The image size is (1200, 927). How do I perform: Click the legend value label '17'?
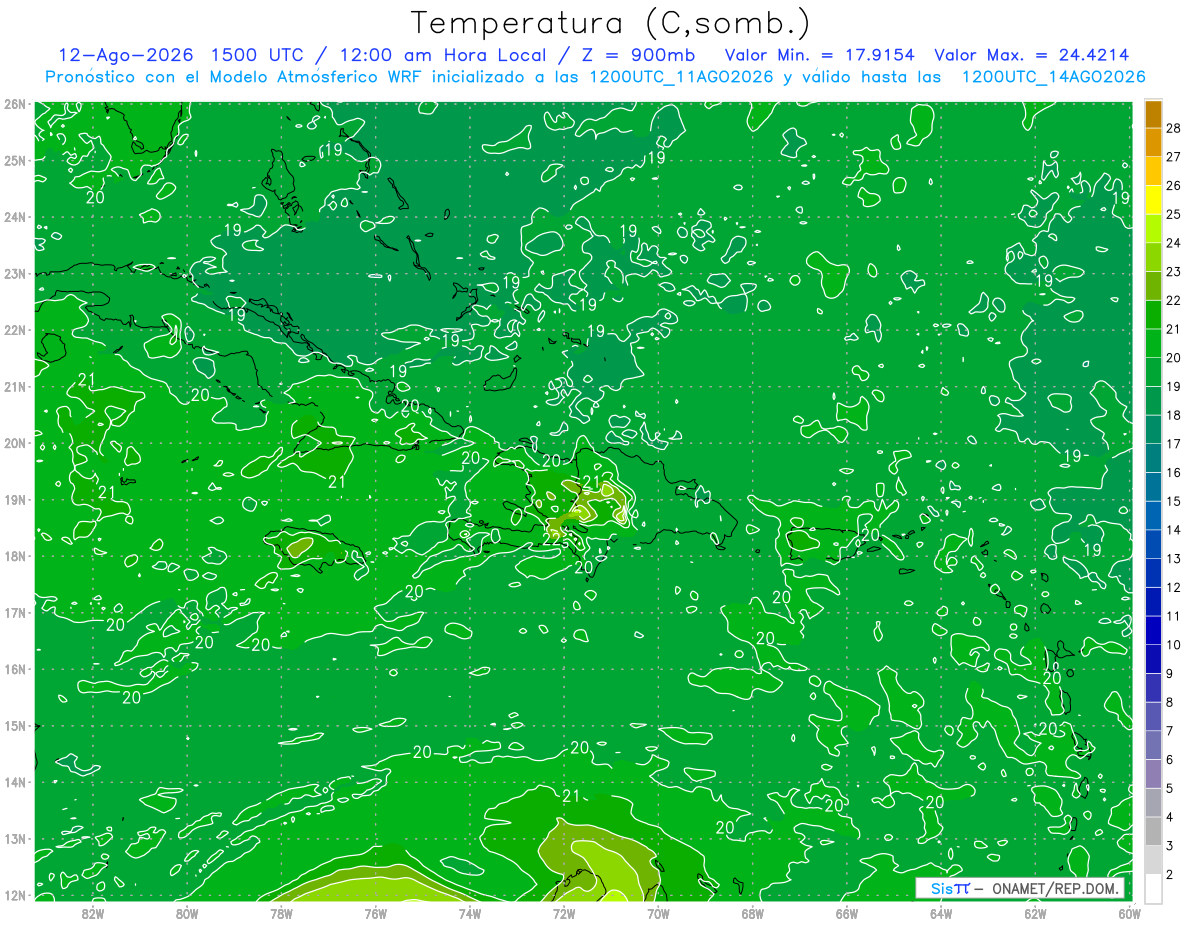tap(1172, 443)
